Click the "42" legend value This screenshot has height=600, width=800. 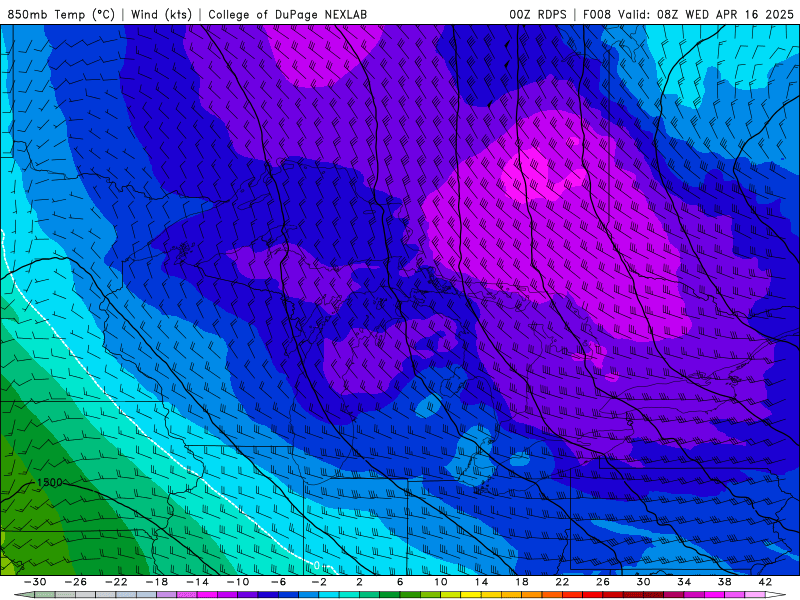coord(765,582)
